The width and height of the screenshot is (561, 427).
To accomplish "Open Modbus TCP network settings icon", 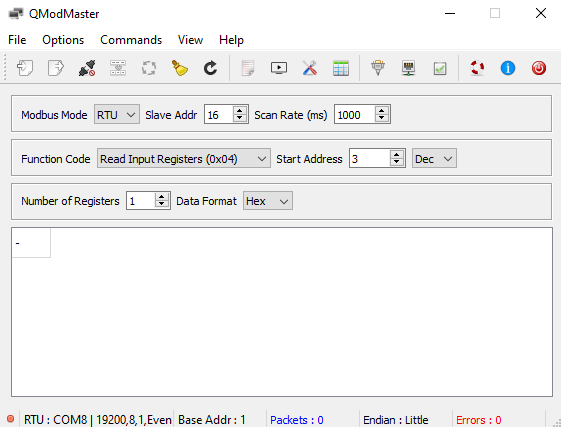I will pyautogui.click(x=409, y=68).
